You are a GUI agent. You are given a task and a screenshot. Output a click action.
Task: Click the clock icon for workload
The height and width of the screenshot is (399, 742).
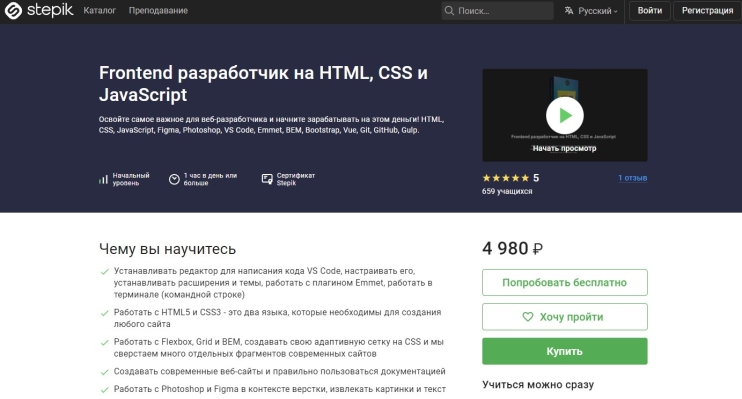click(174, 179)
